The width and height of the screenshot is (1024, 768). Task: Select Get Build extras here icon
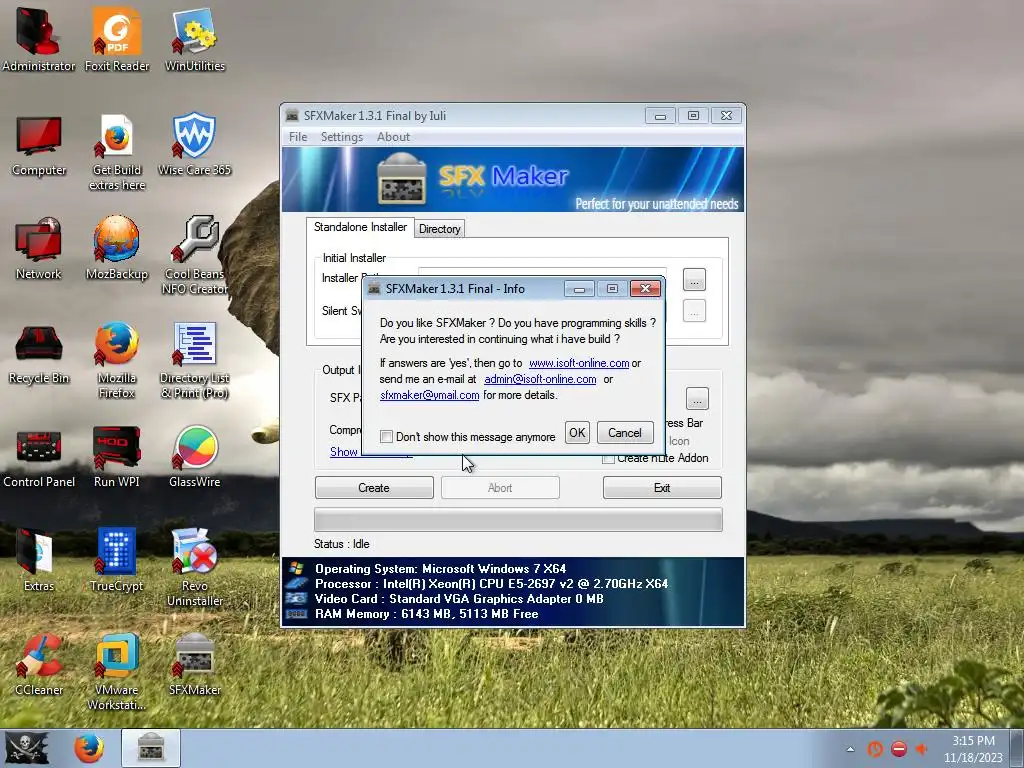tap(117, 153)
